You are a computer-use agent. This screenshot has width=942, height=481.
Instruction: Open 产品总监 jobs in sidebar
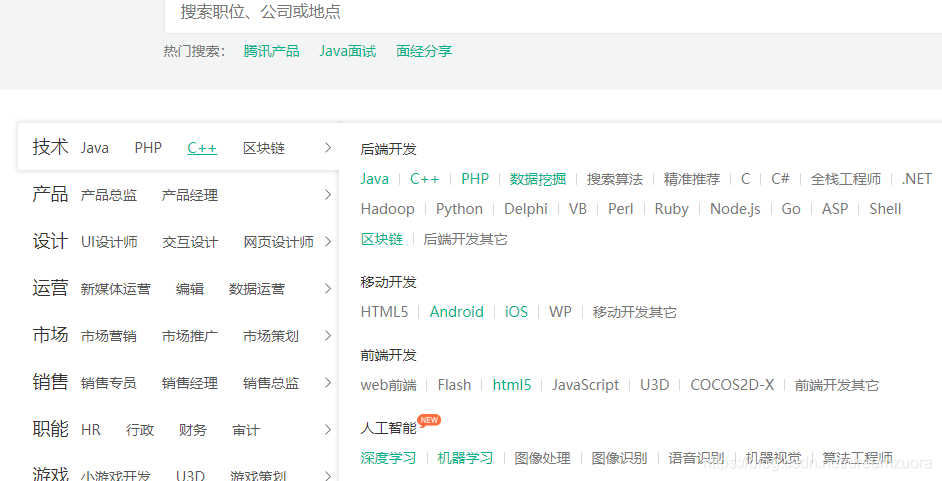(x=109, y=195)
